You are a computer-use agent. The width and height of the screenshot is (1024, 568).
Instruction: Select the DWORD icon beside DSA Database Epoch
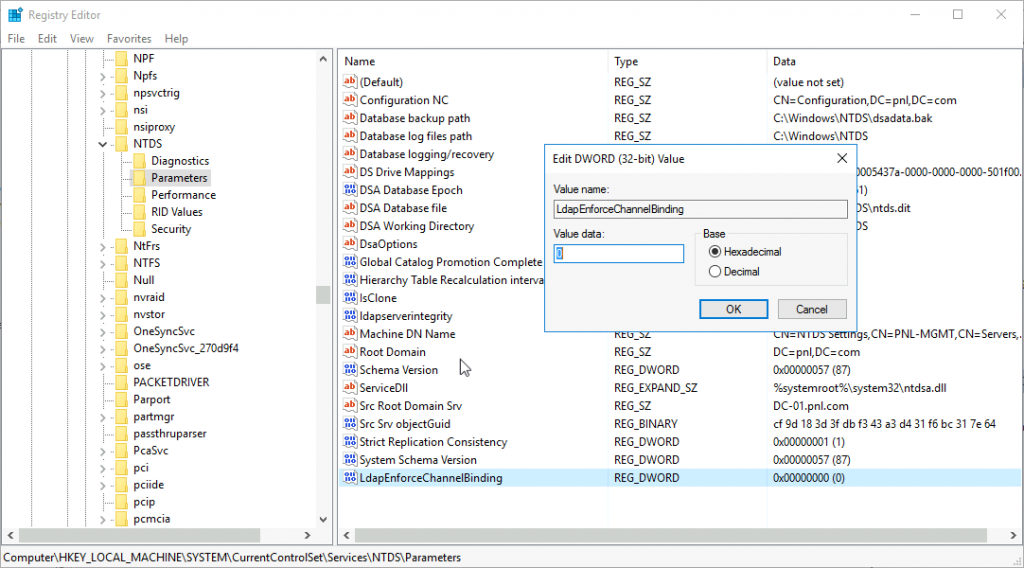pyautogui.click(x=350, y=190)
